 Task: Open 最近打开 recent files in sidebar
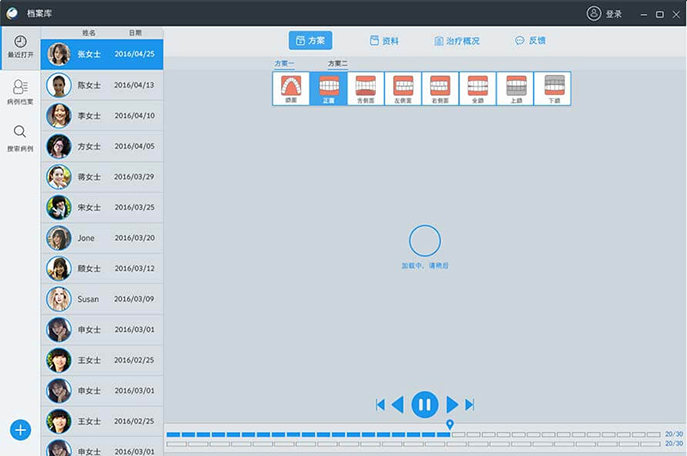tap(20, 46)
